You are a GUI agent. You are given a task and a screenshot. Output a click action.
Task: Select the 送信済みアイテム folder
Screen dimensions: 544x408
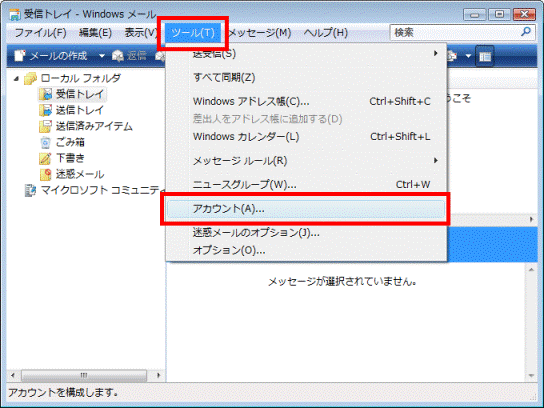(x=94, y=126)
